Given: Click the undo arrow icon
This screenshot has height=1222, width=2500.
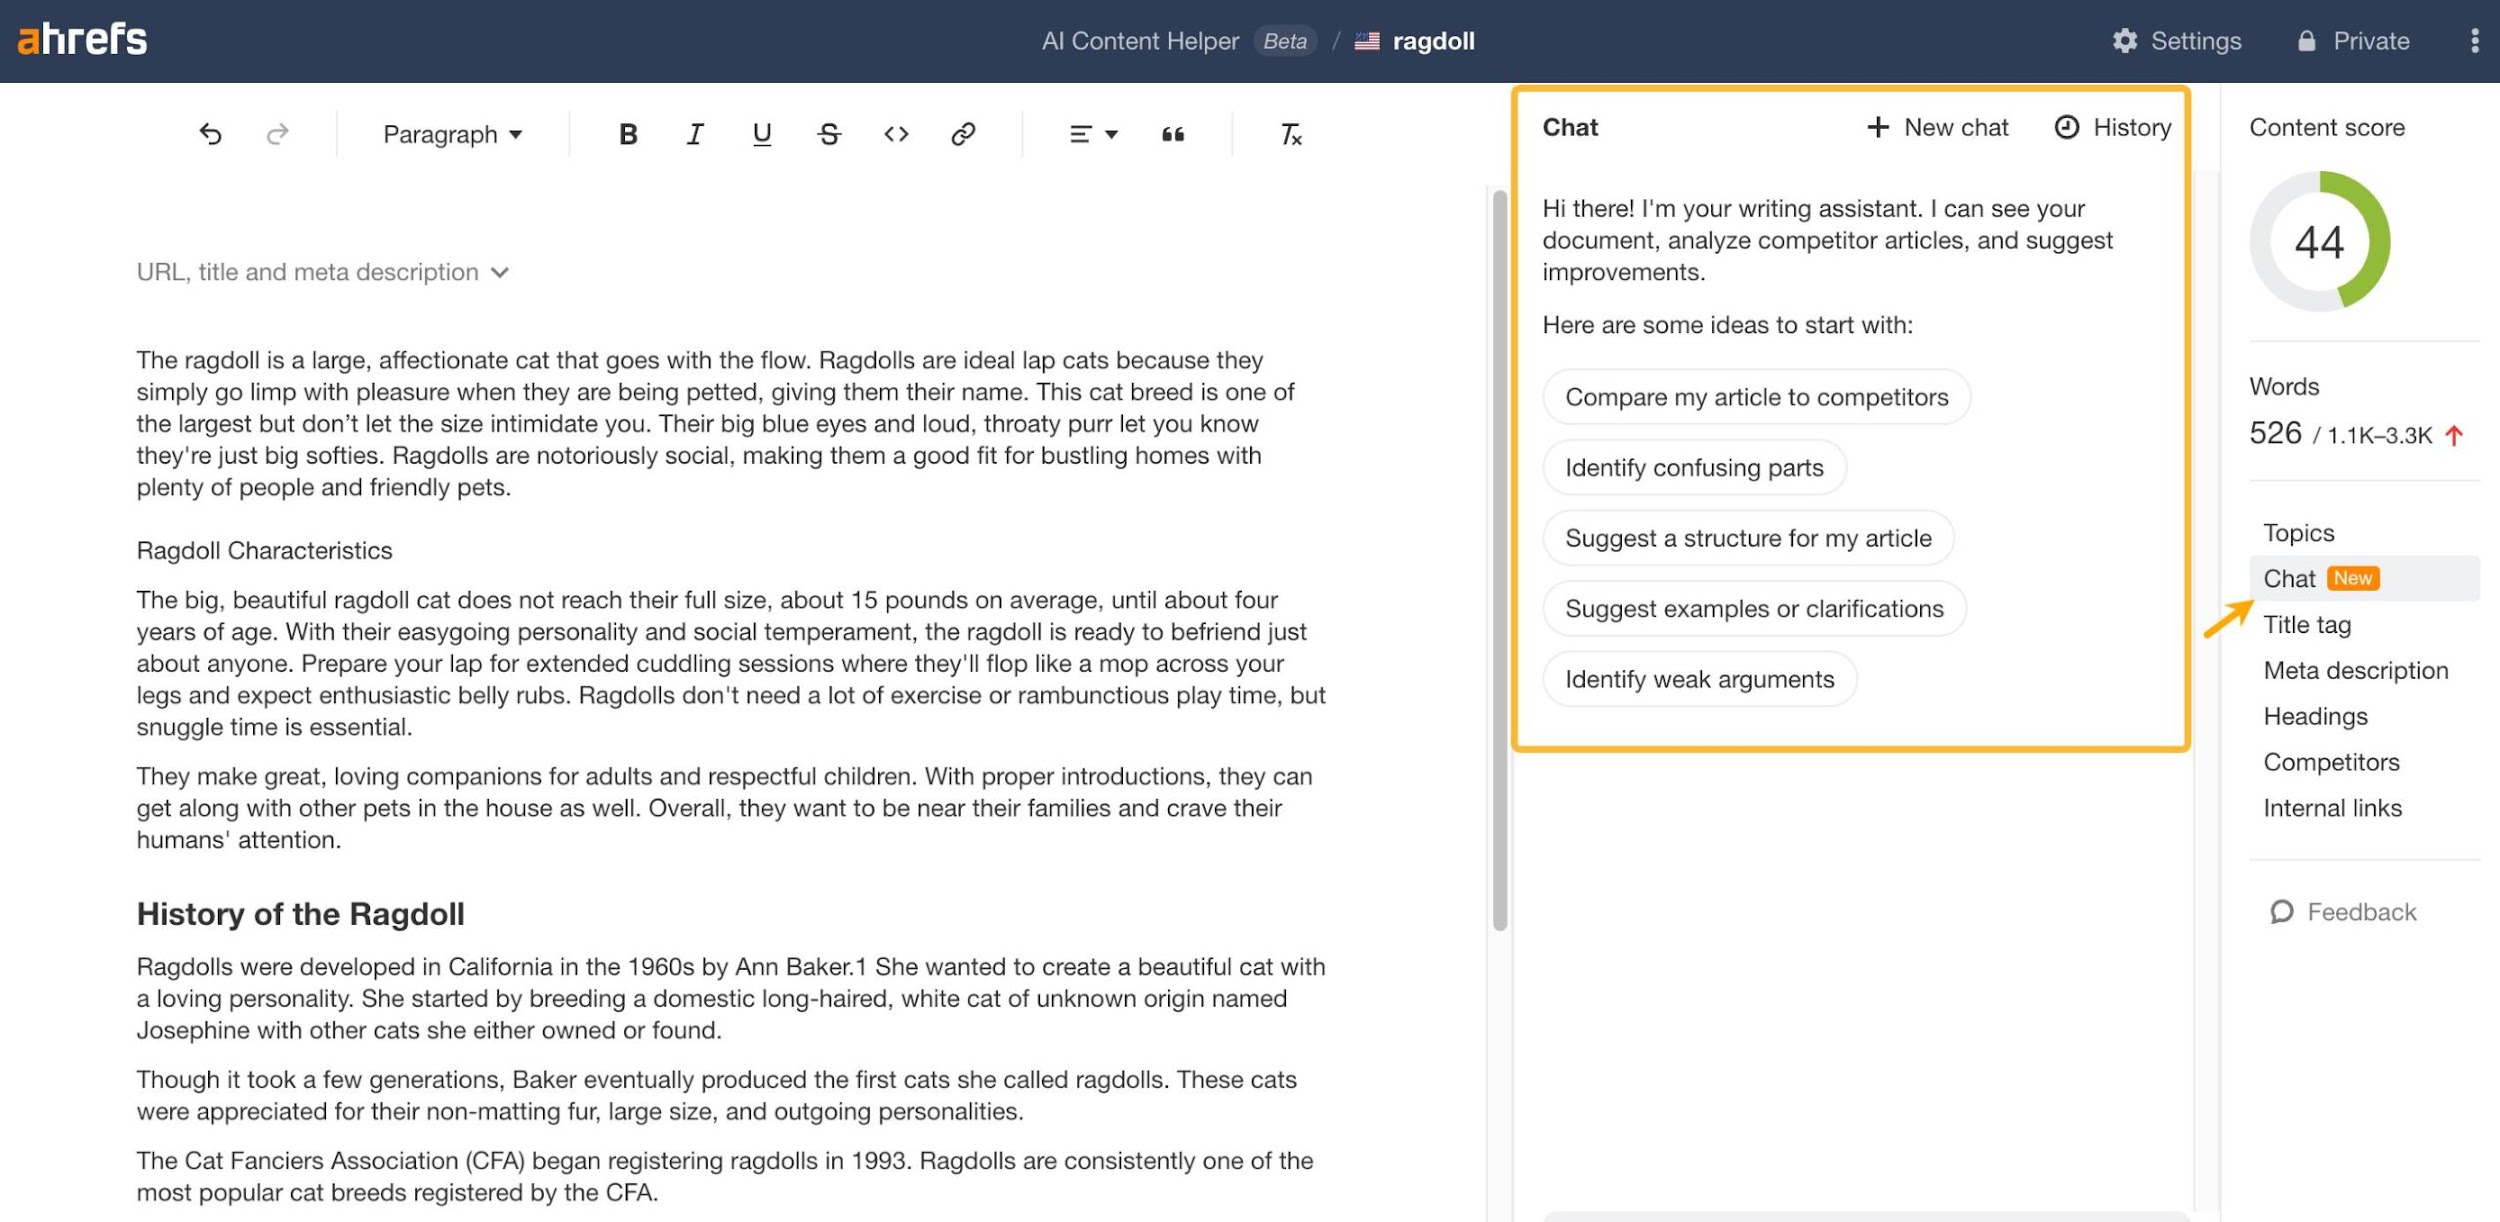Looking at the screenshot, I should [210, 134].
